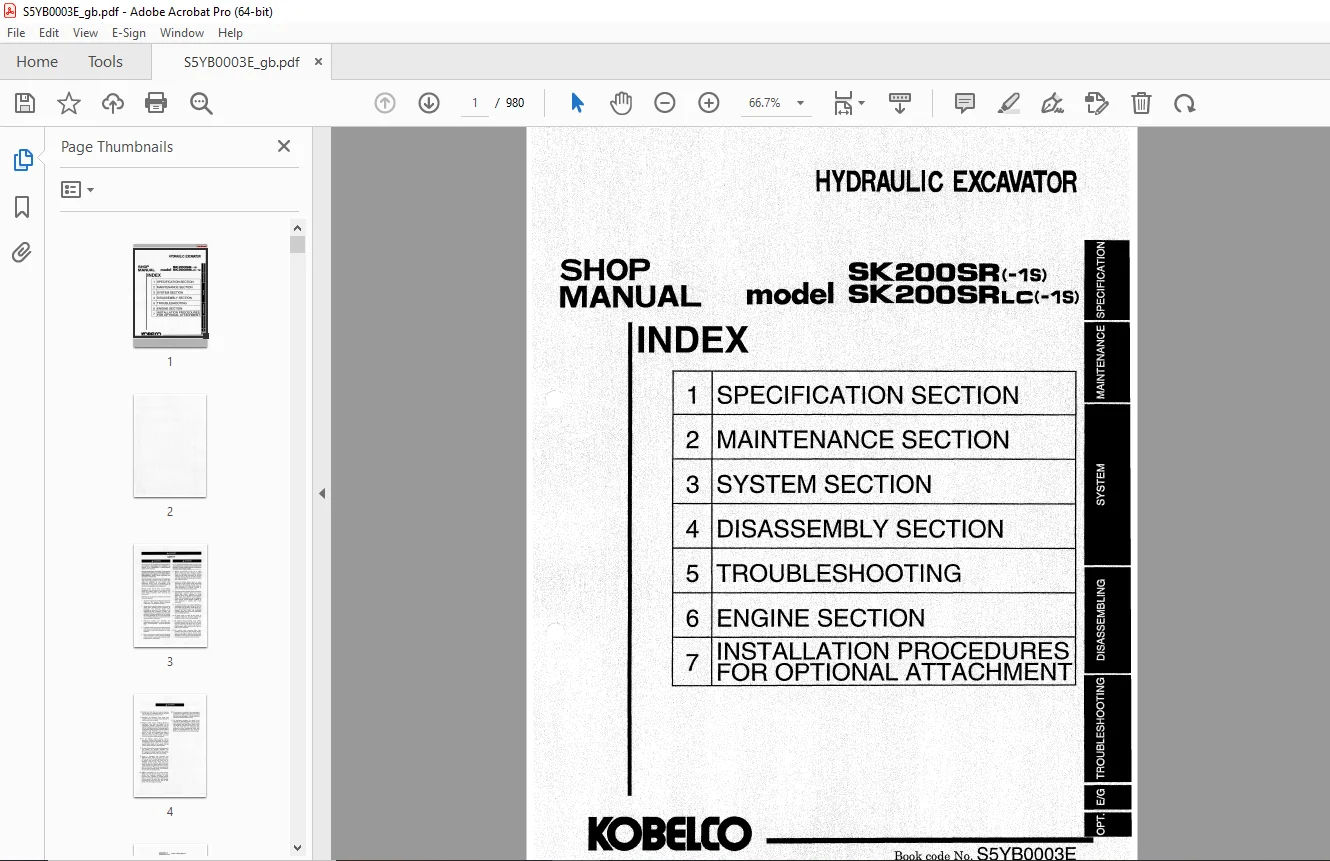The height and width of the screenshot is (861, 1330).
Task: Open the Page Thumbnails pane icon
Action: pos(22,160)
